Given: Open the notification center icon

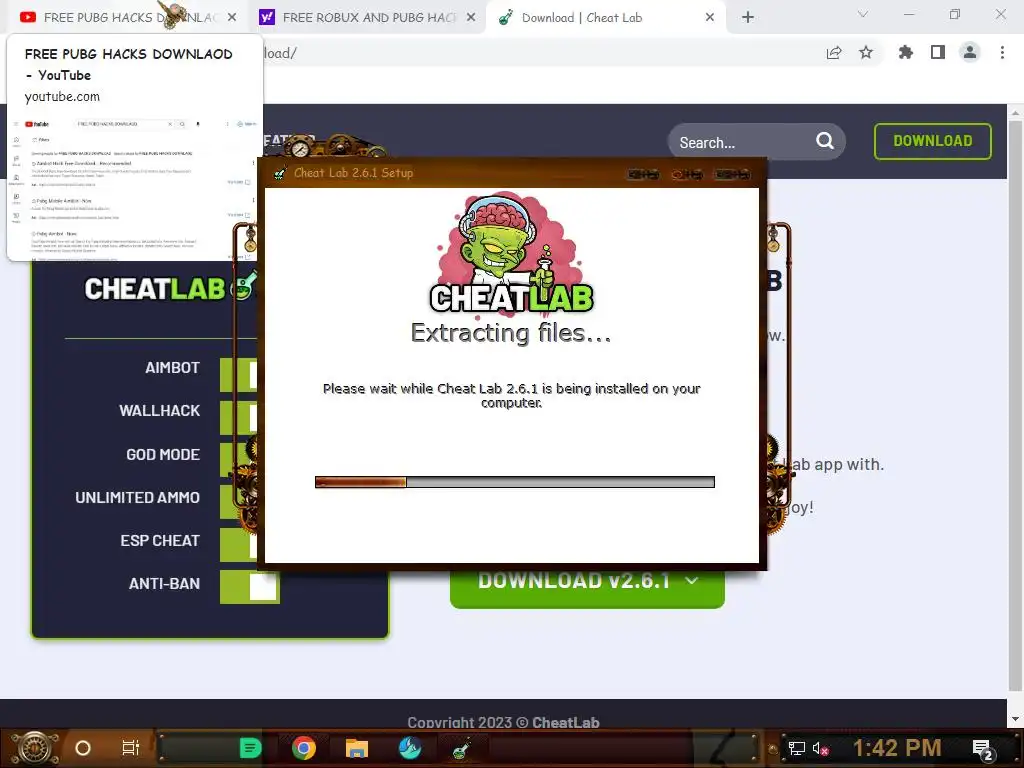Looking at the screenshot, I should 982,749.
